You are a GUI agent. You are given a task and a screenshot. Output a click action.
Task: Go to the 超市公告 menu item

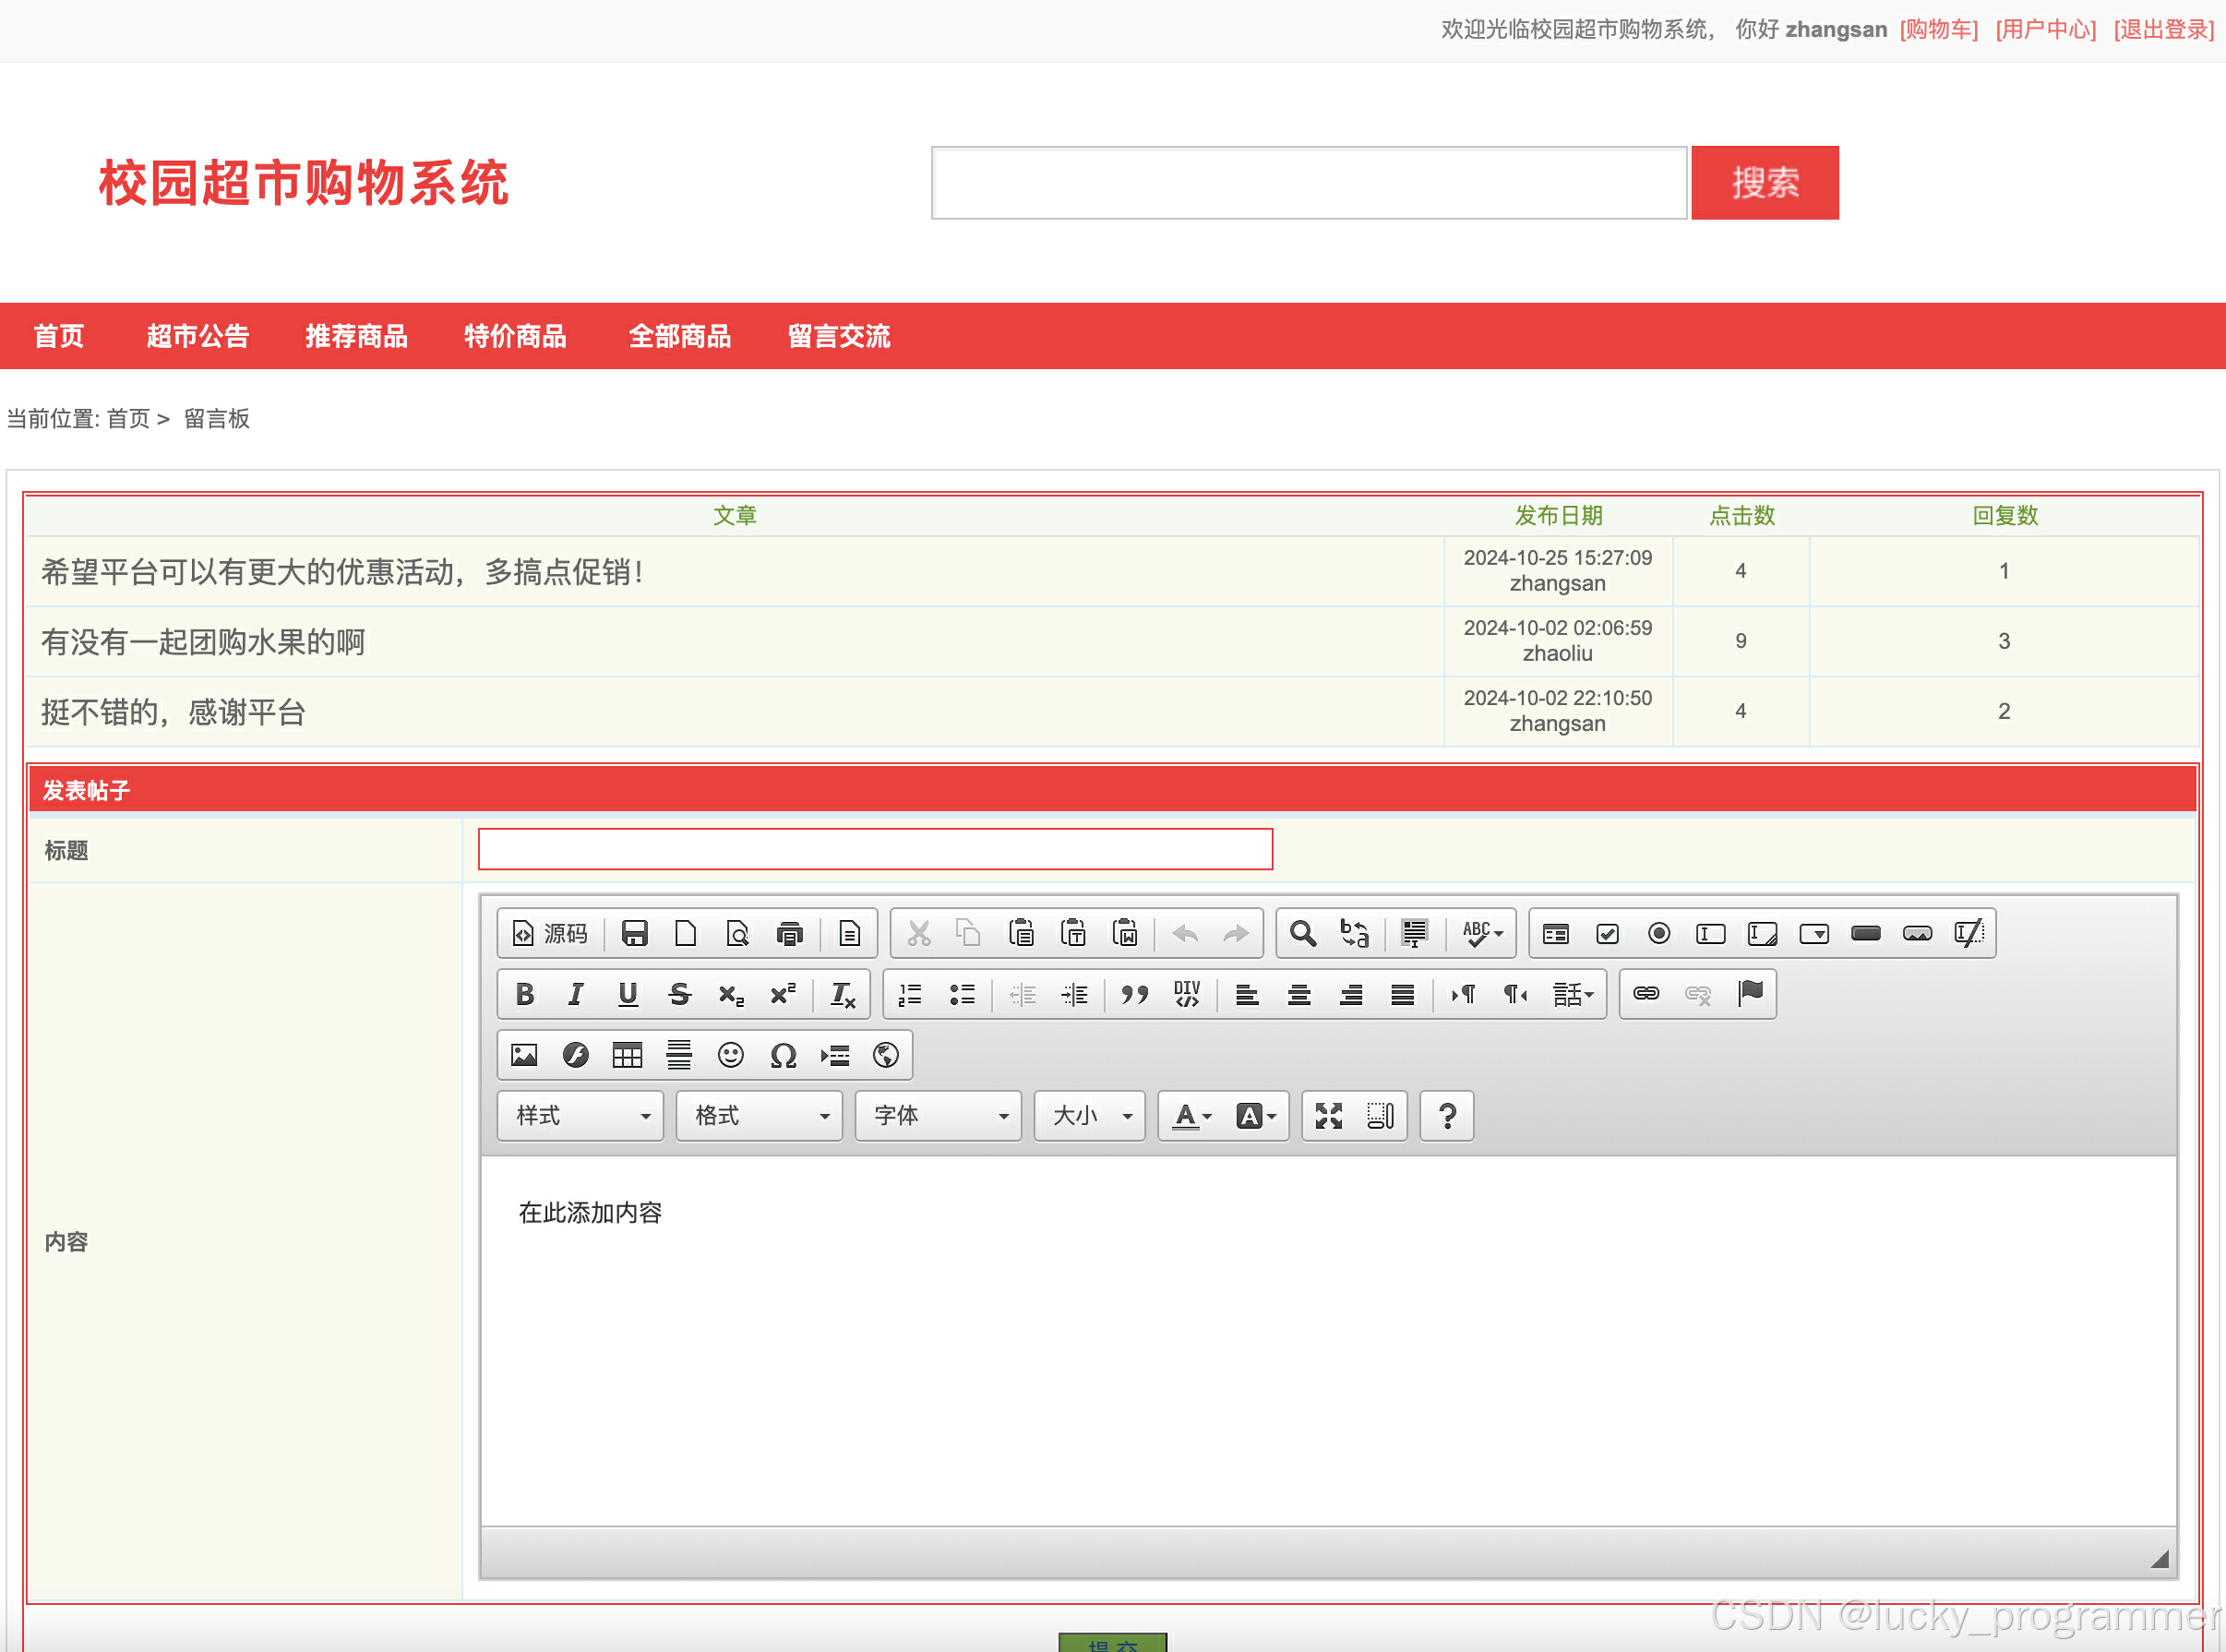pyautogui.click(x=197, y=336)
